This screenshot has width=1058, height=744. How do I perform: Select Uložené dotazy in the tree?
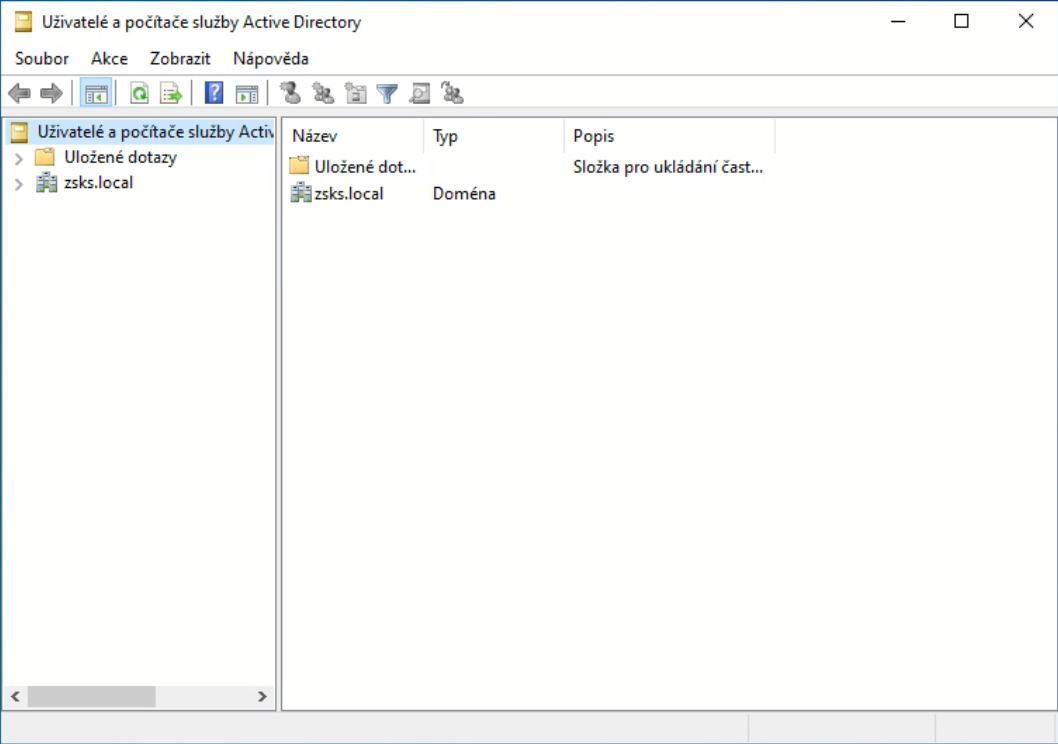[120, 157]
